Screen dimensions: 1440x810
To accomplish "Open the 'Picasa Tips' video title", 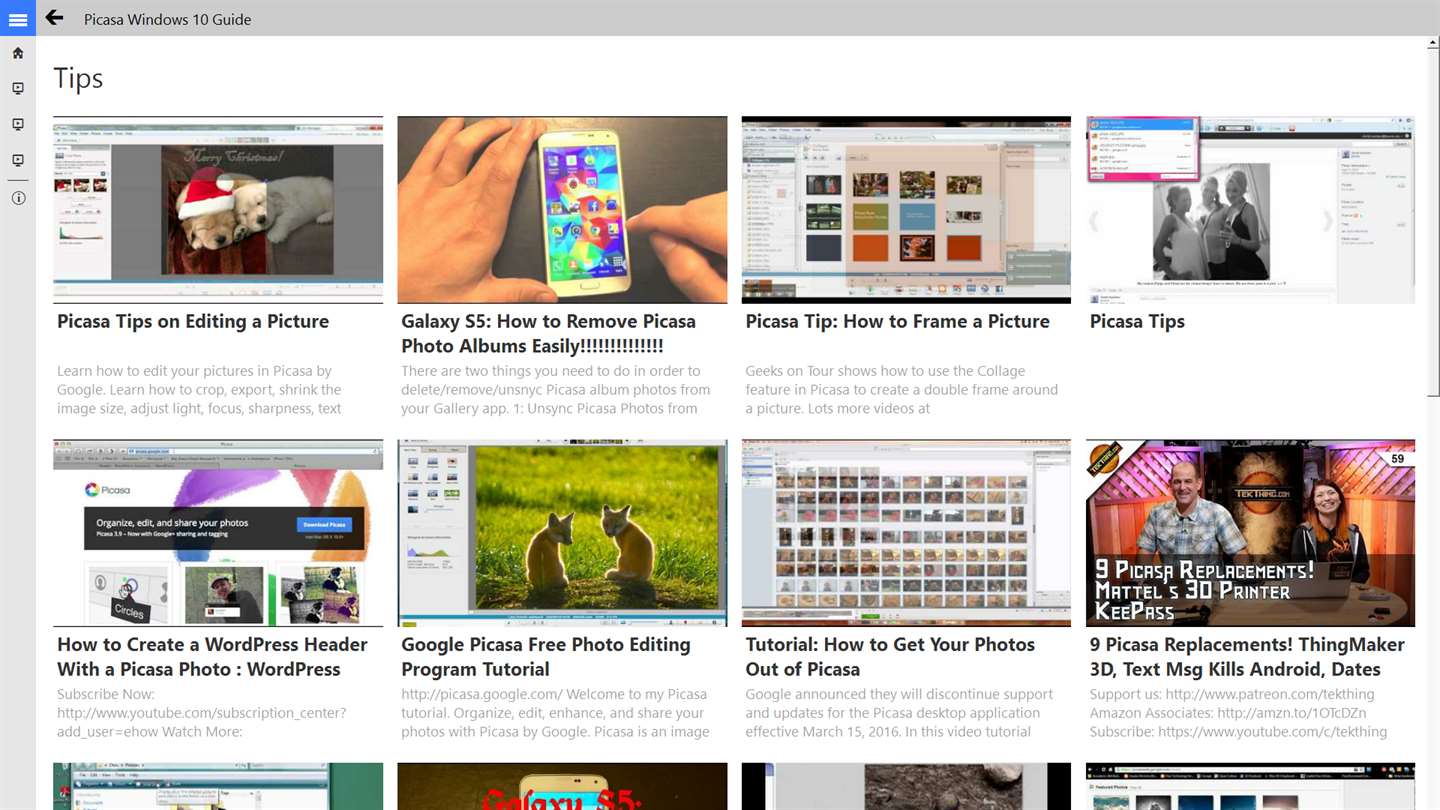I will tap(1137, 321).
